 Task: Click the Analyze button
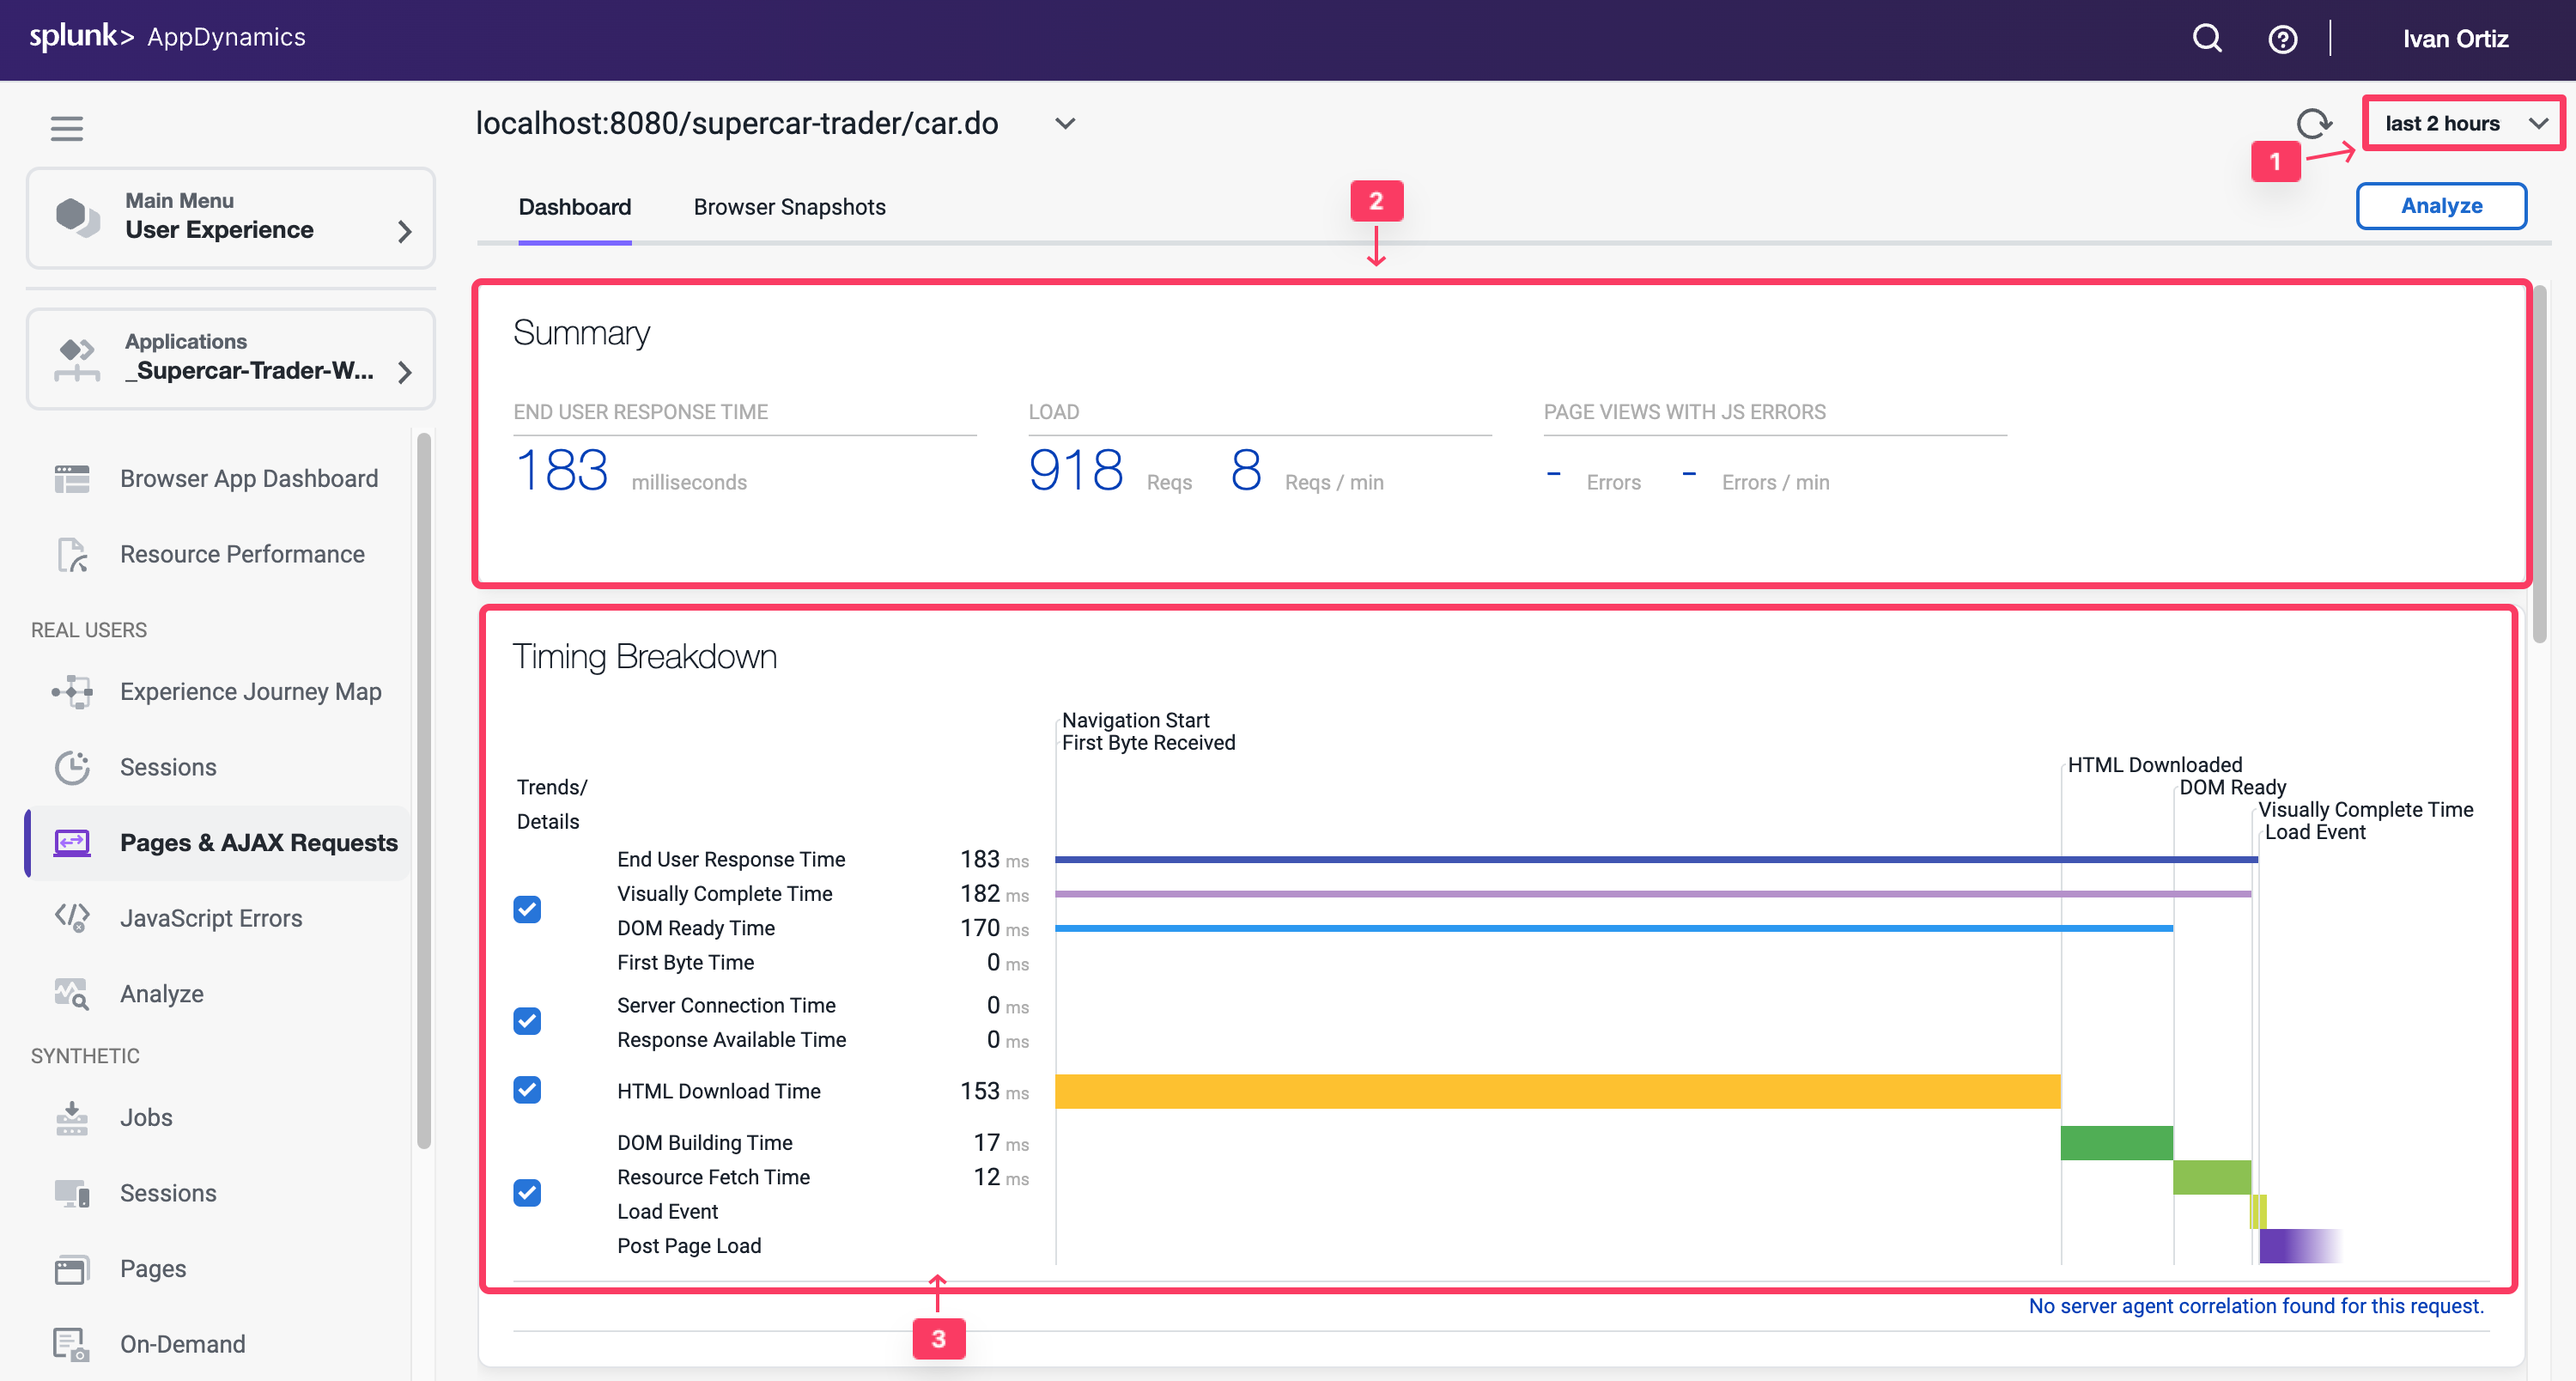(2440, 206)
